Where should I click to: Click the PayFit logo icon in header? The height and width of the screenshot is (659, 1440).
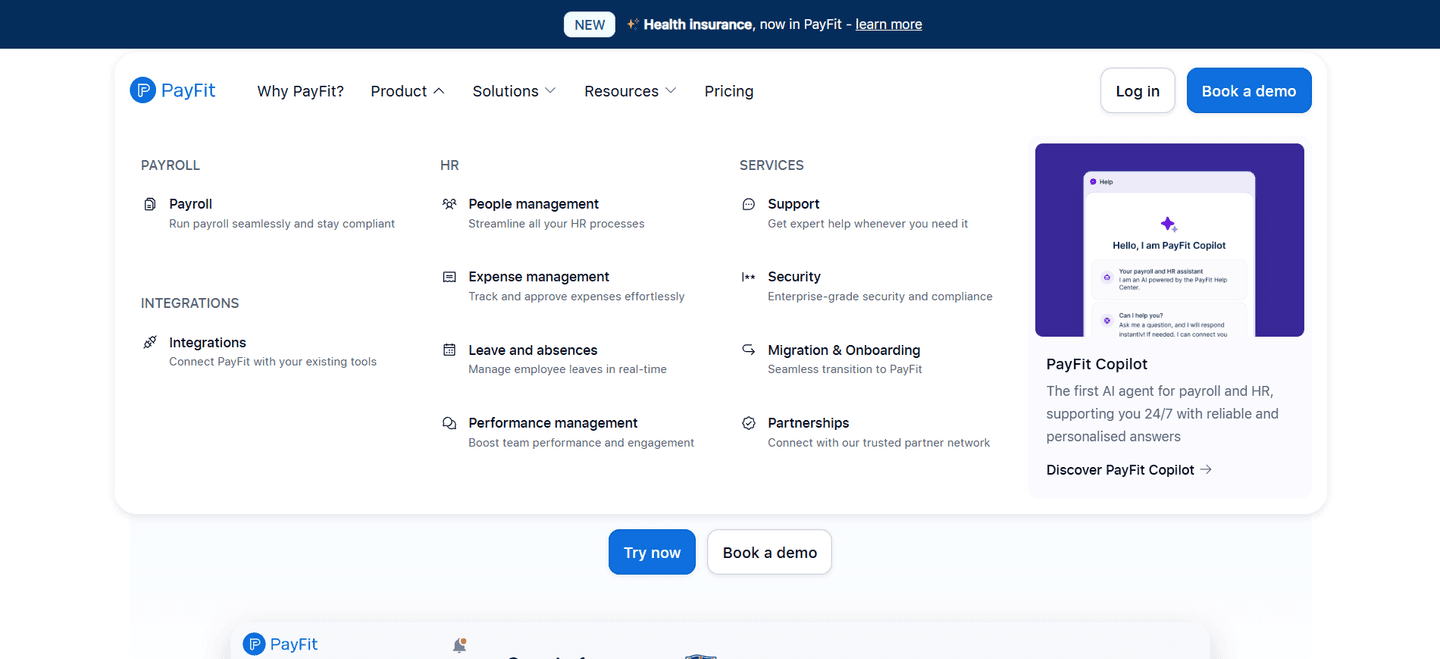(x=143, y=90)
